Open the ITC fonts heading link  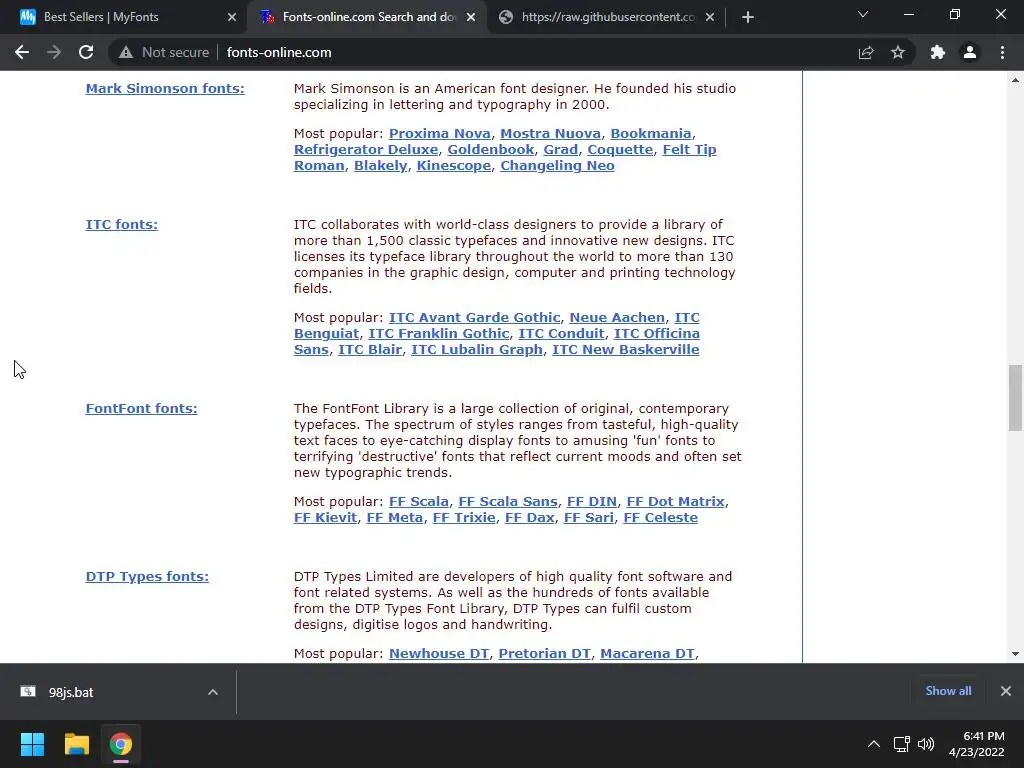[121, 224]
